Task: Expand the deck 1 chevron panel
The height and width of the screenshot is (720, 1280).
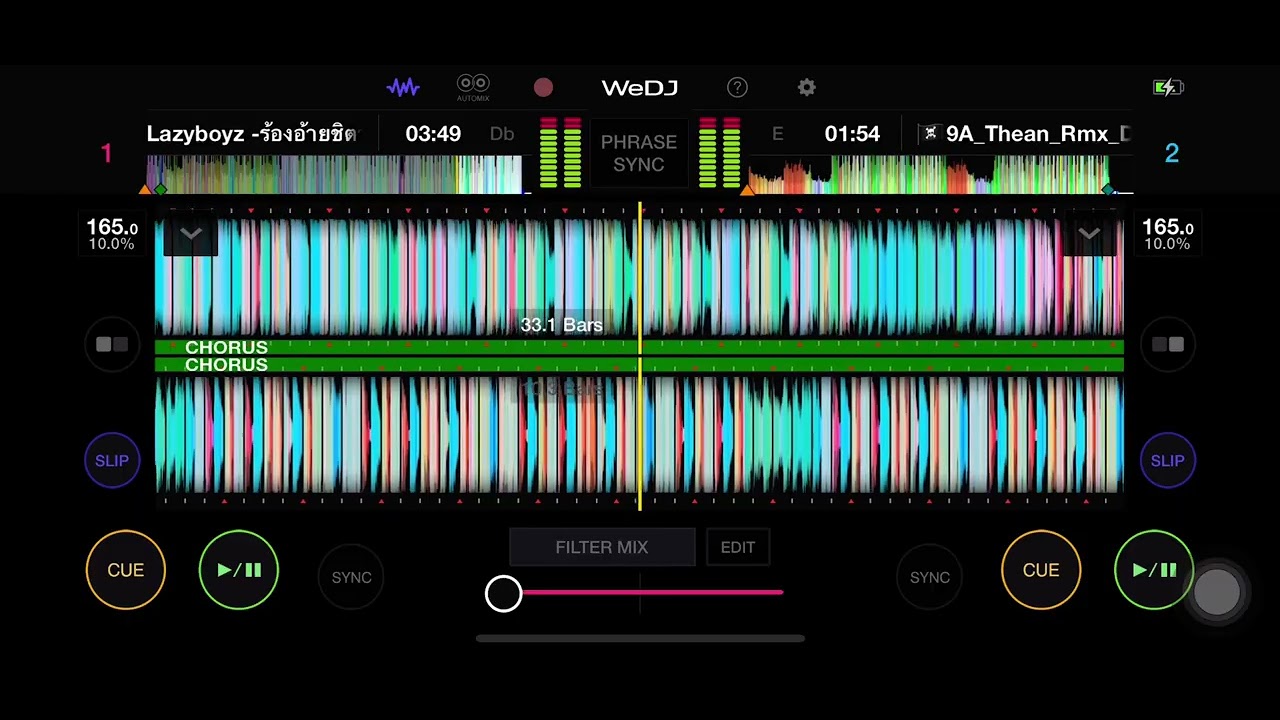Action: 191,234
